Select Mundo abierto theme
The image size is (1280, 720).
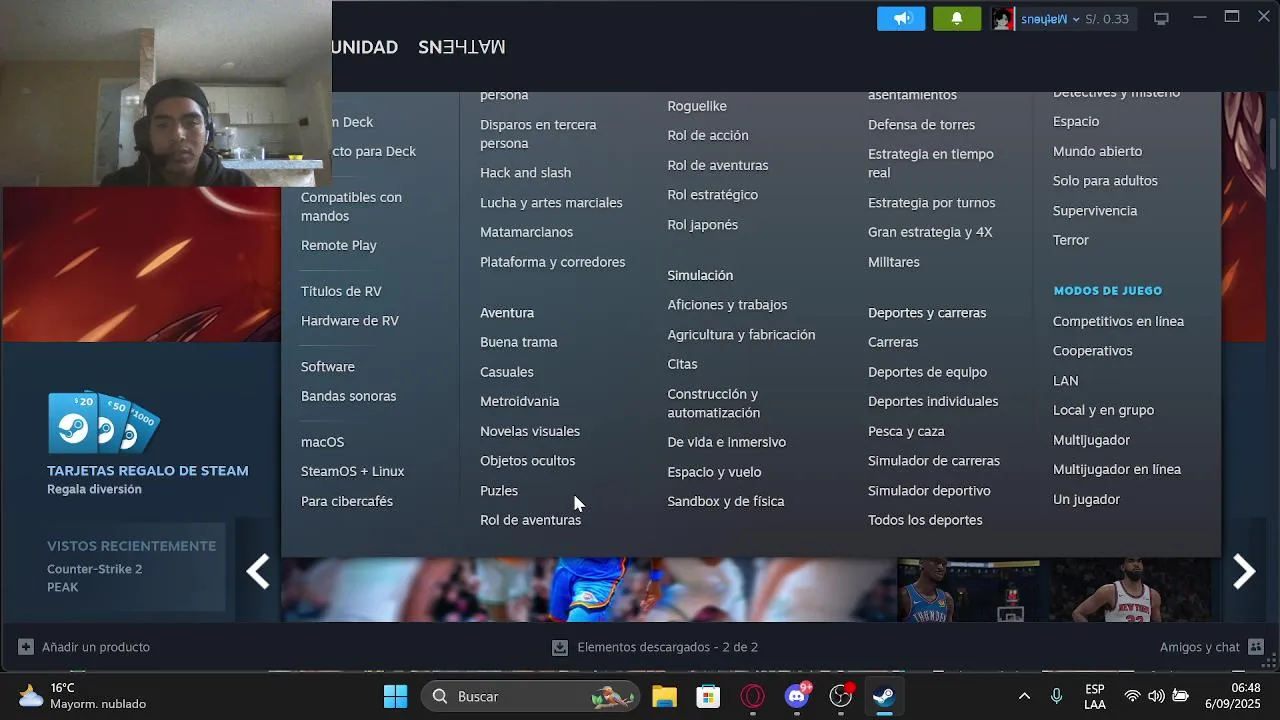pyautogui.click(x=1097, y=151)
